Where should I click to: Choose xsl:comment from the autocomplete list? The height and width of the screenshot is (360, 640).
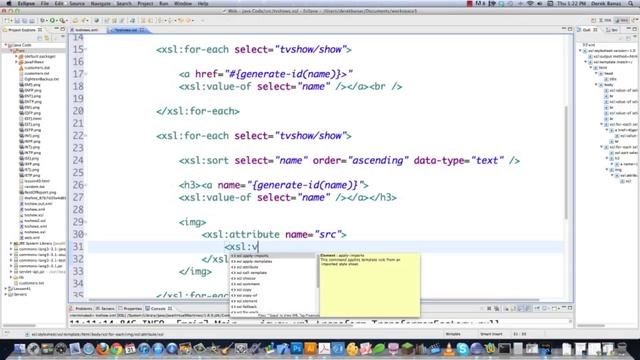(x=273, y=284)
